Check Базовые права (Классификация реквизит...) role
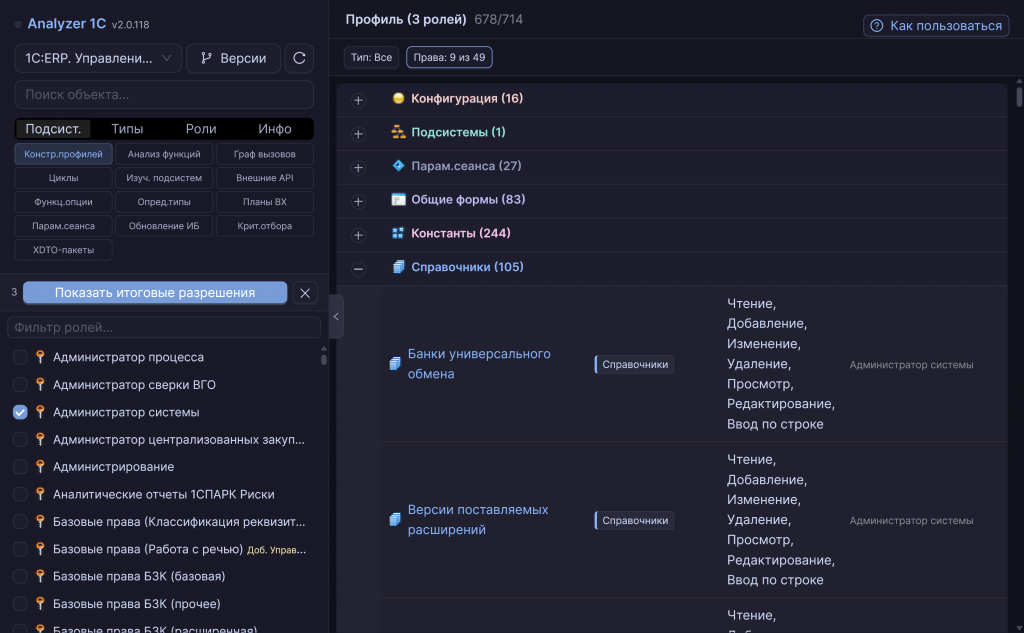Viewport: 1024px width, 633px height. [x=20, y=522]
